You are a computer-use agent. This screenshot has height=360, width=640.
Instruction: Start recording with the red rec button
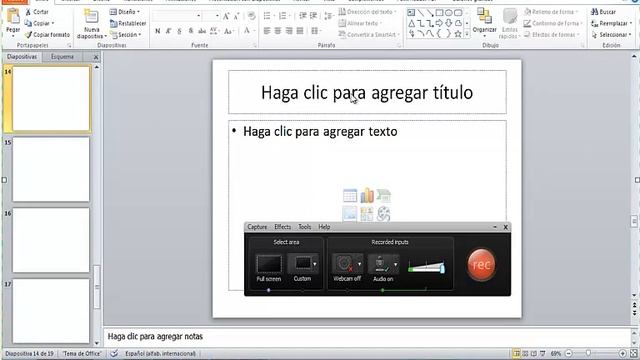click(x=482, y=264)
